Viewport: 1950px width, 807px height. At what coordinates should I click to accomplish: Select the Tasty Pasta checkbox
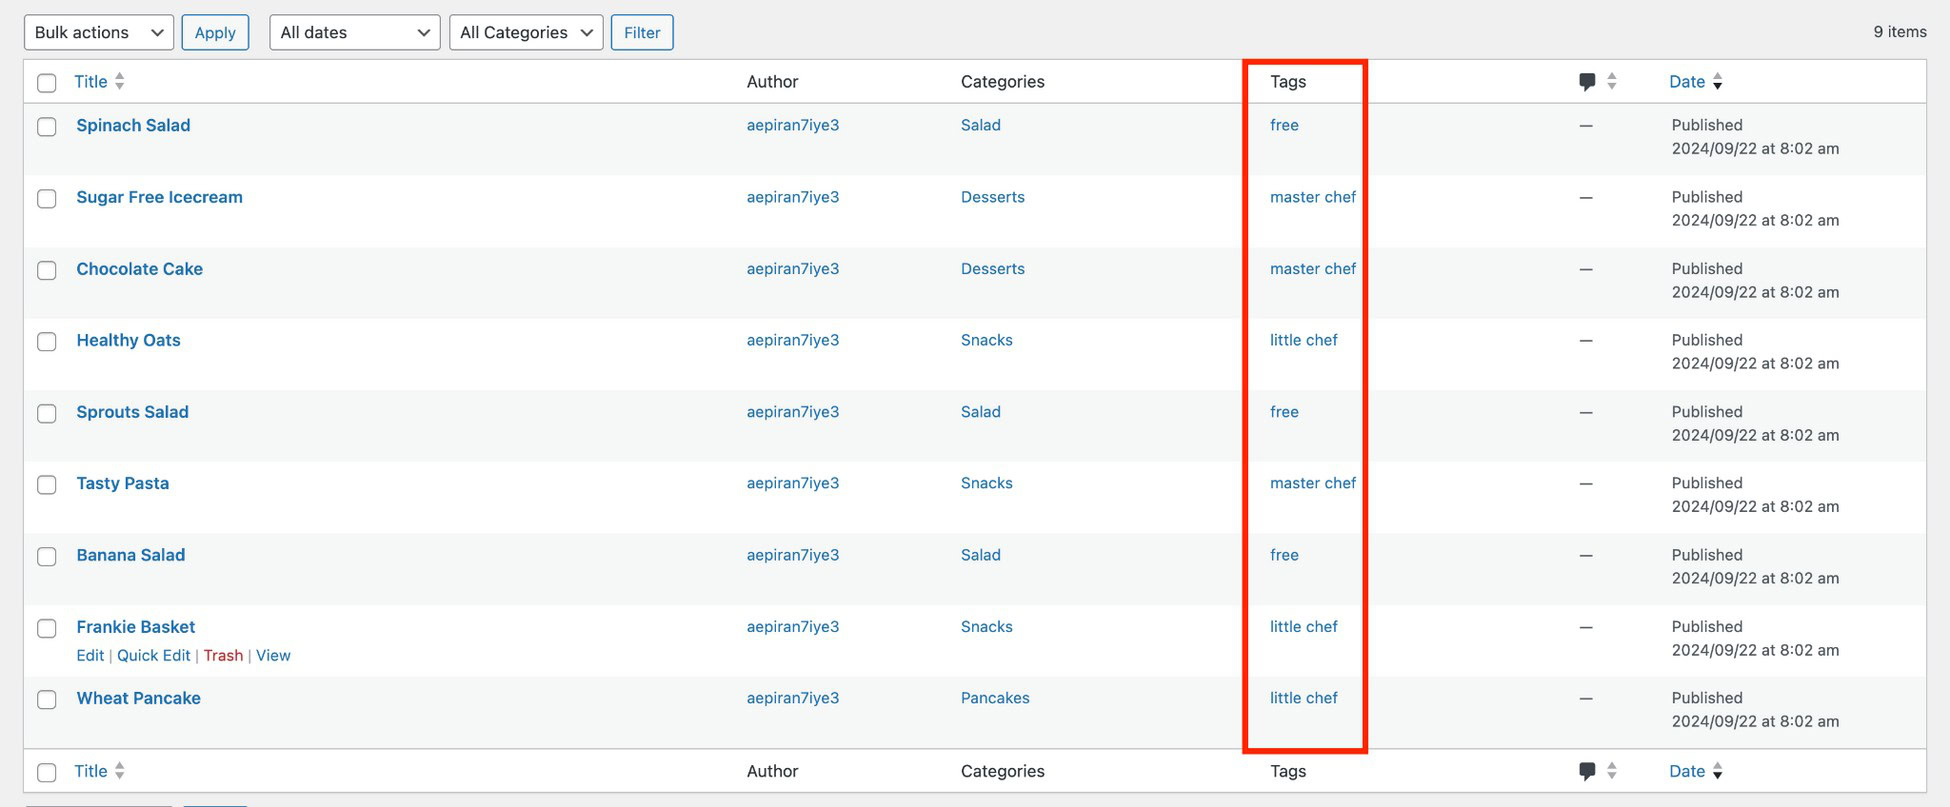[47, 484]
